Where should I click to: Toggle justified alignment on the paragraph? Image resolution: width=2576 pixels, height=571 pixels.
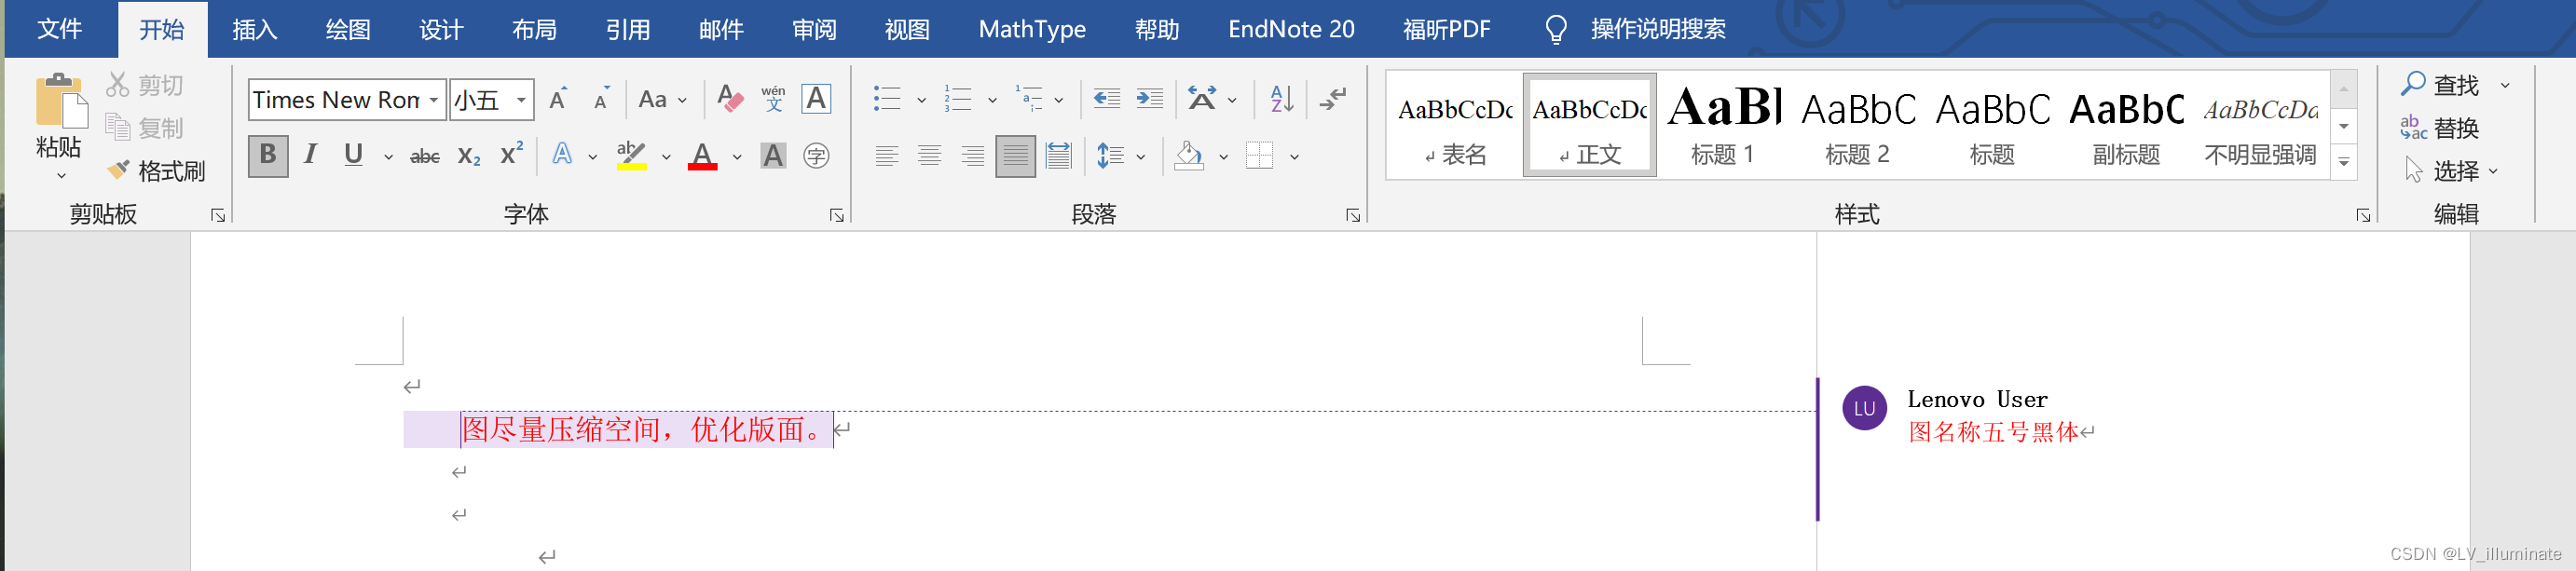1015,156
